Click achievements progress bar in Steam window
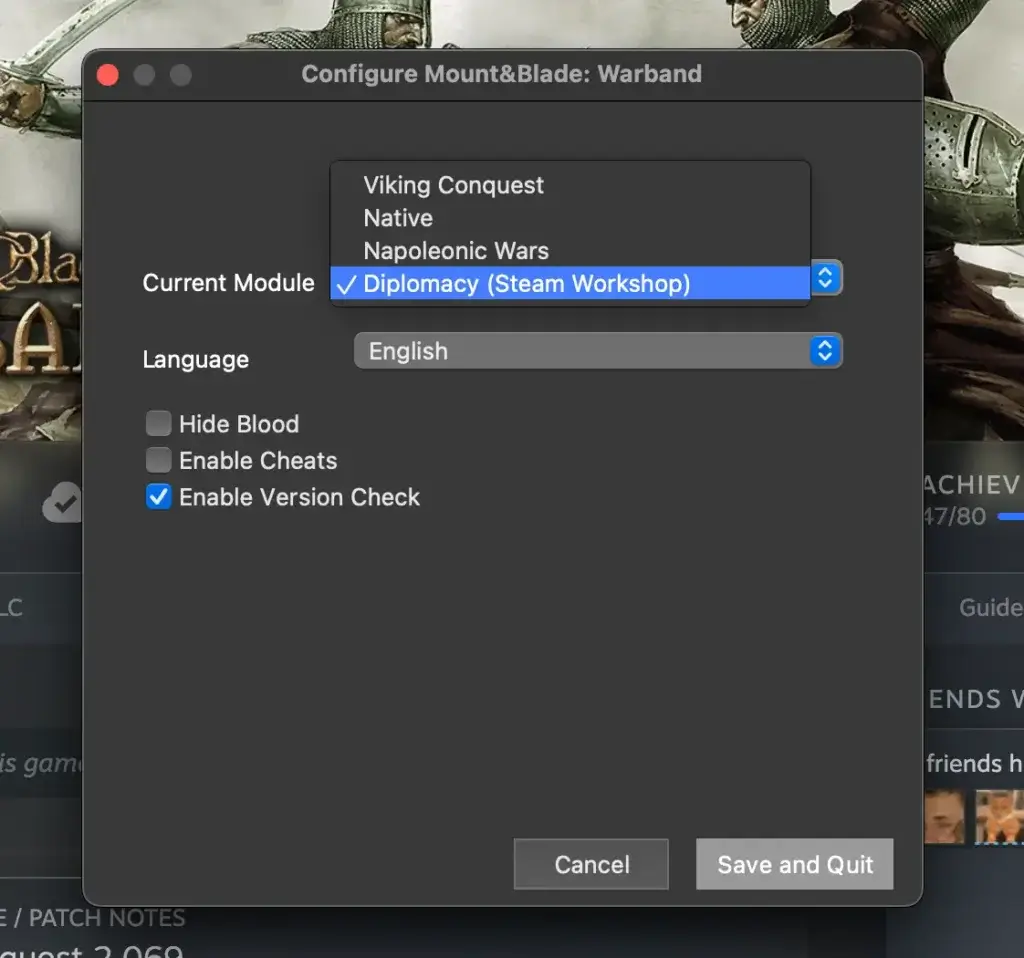The width and height of the screenshot is (1024, 958). [x=1010, y=517]
